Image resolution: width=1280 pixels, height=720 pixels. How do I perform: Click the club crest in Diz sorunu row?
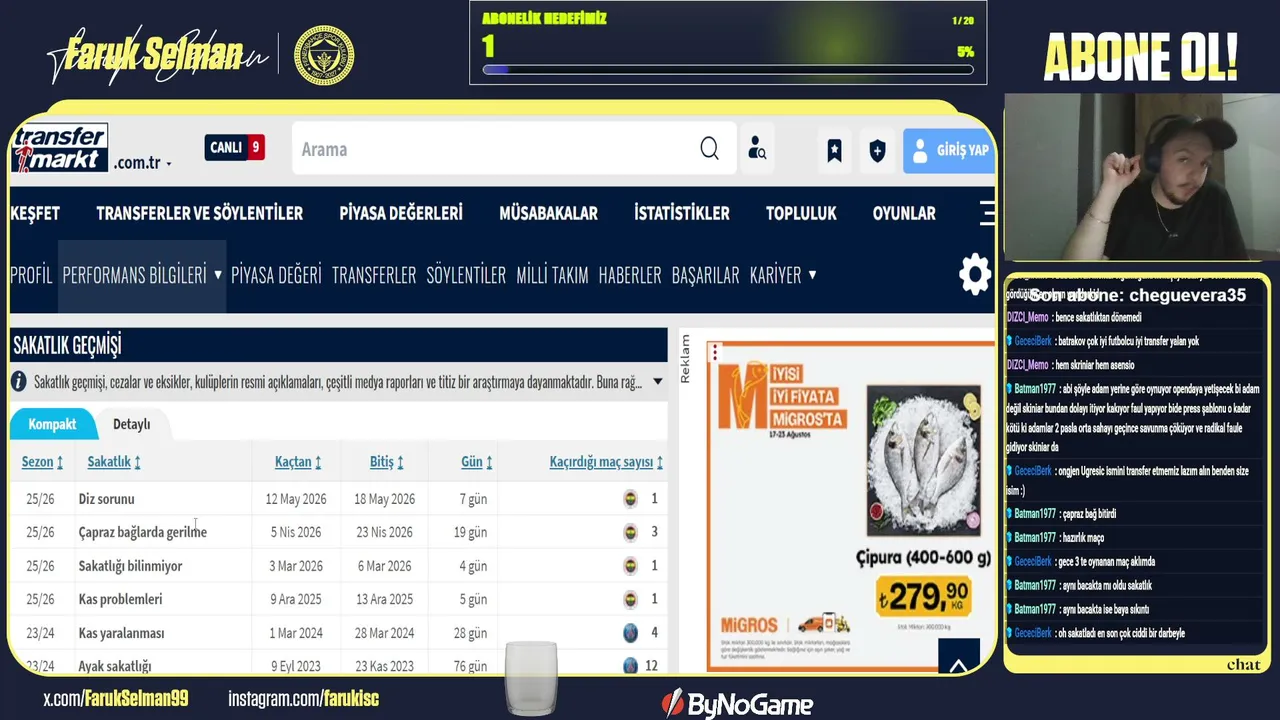pyautogui.click(x=630, y=498)
